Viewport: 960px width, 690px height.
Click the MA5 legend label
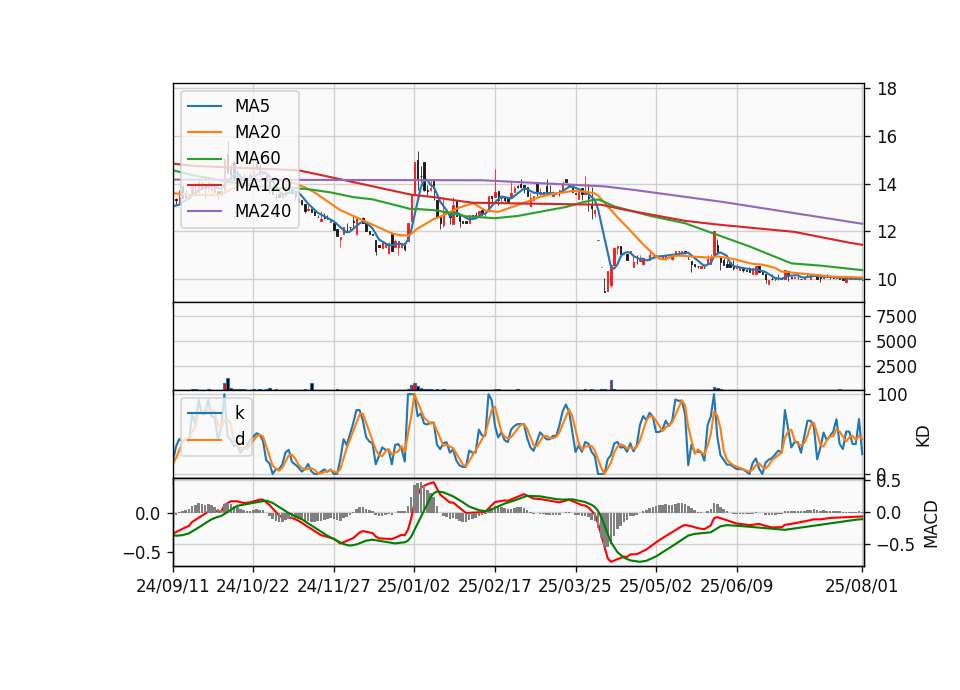[252, 106]
